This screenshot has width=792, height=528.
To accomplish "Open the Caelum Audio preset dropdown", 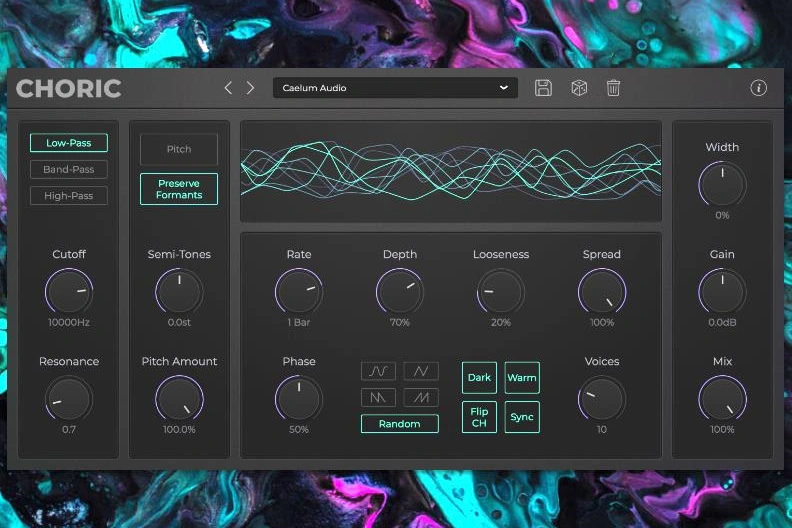I will click(x=395, y=88).
